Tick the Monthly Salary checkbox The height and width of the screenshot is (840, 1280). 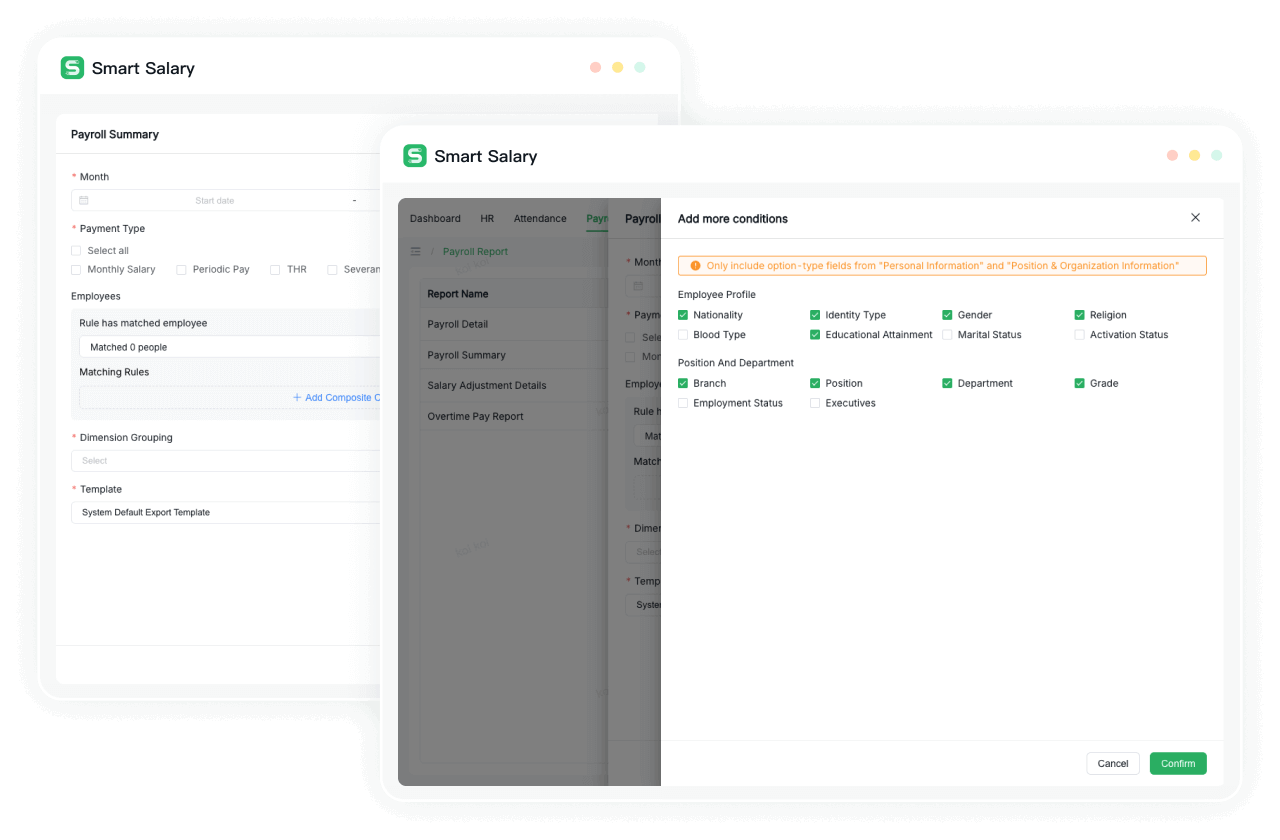[x=76, y=270]
